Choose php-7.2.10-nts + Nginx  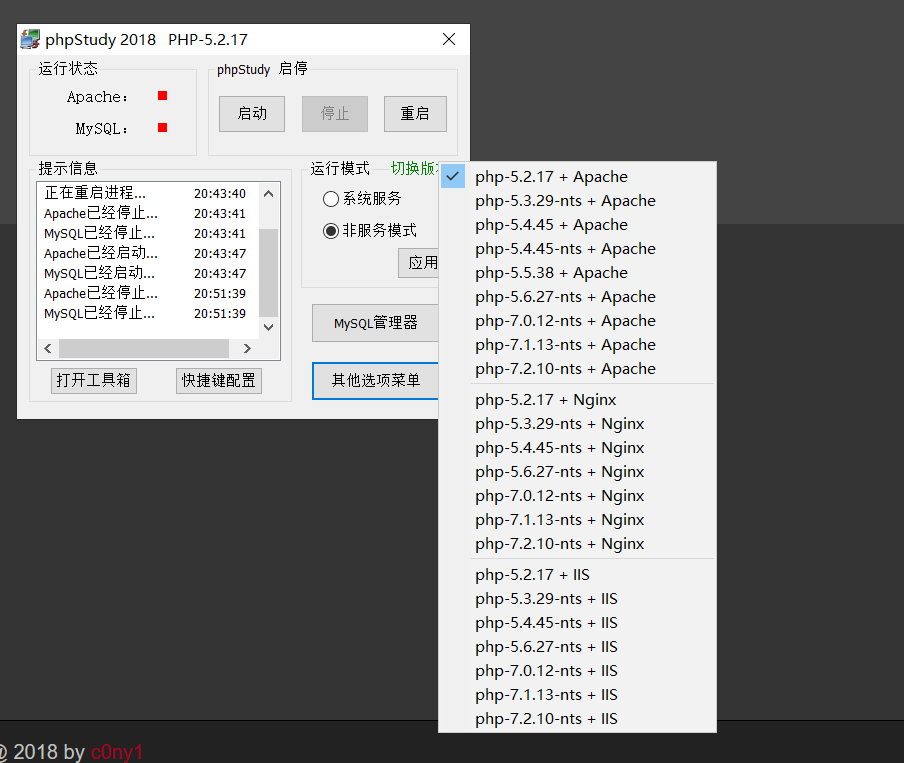577,544
